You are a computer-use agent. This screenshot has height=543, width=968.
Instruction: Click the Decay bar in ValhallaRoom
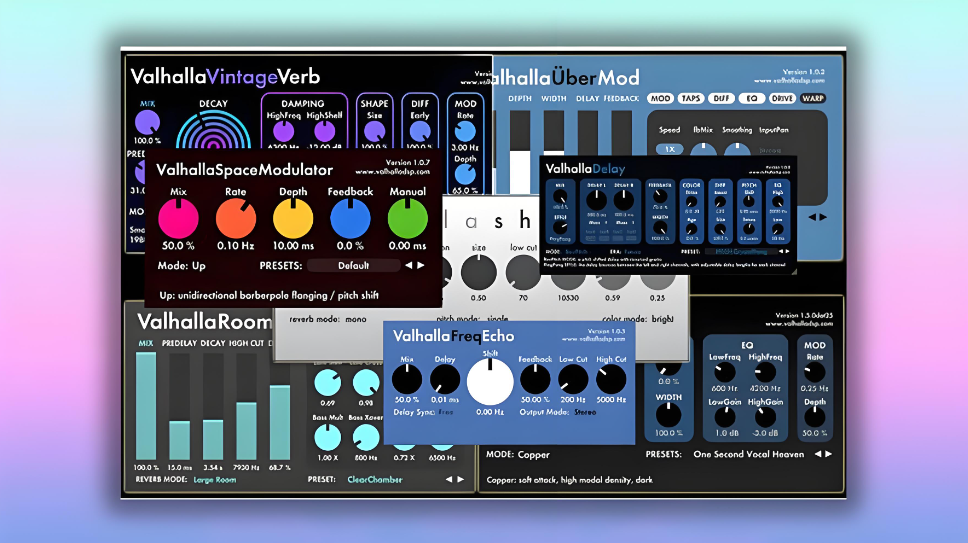click(213, 406)
